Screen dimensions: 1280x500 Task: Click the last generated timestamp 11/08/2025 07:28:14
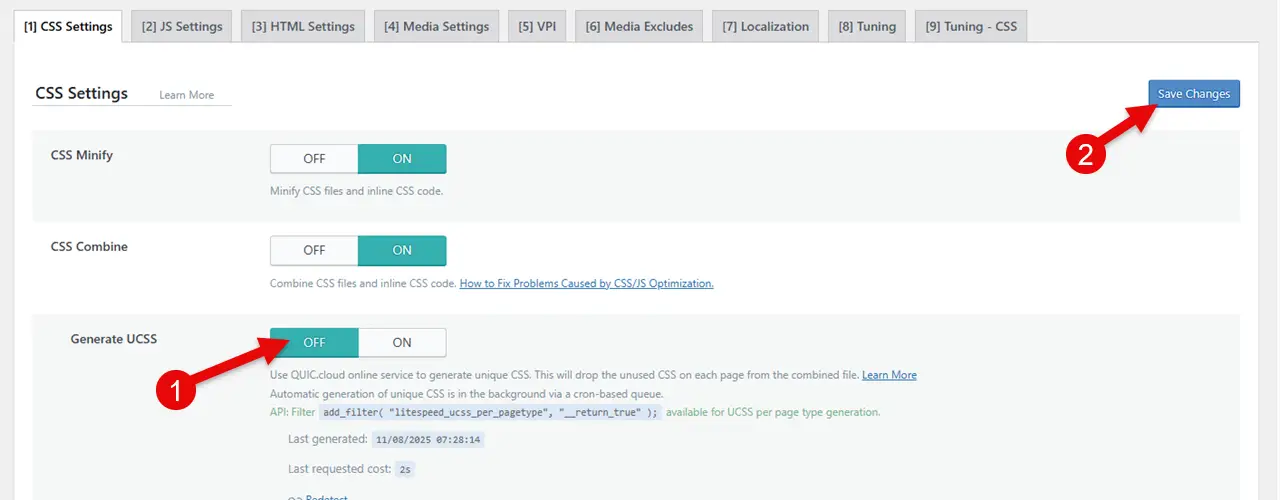point(428,440)
